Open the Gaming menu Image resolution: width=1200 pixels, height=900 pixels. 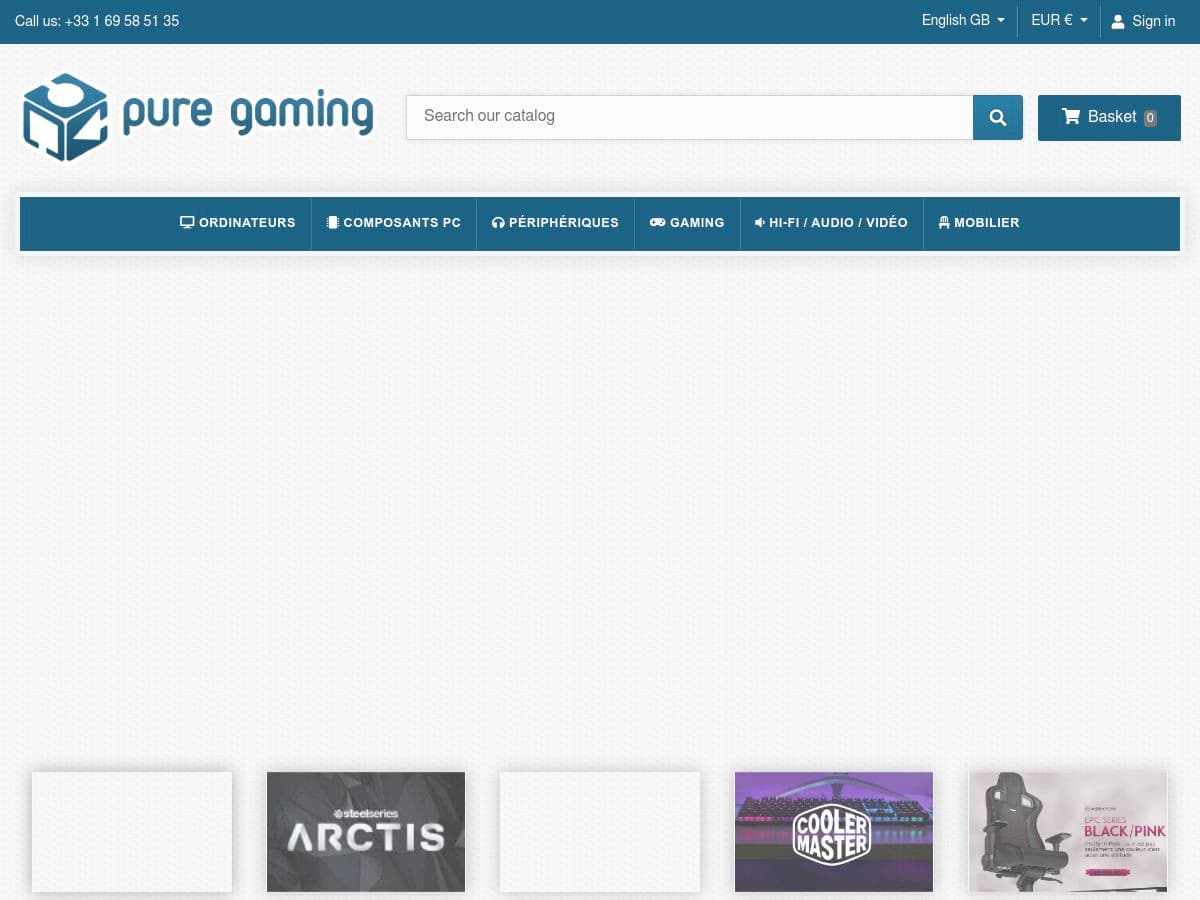pos(687,223)
